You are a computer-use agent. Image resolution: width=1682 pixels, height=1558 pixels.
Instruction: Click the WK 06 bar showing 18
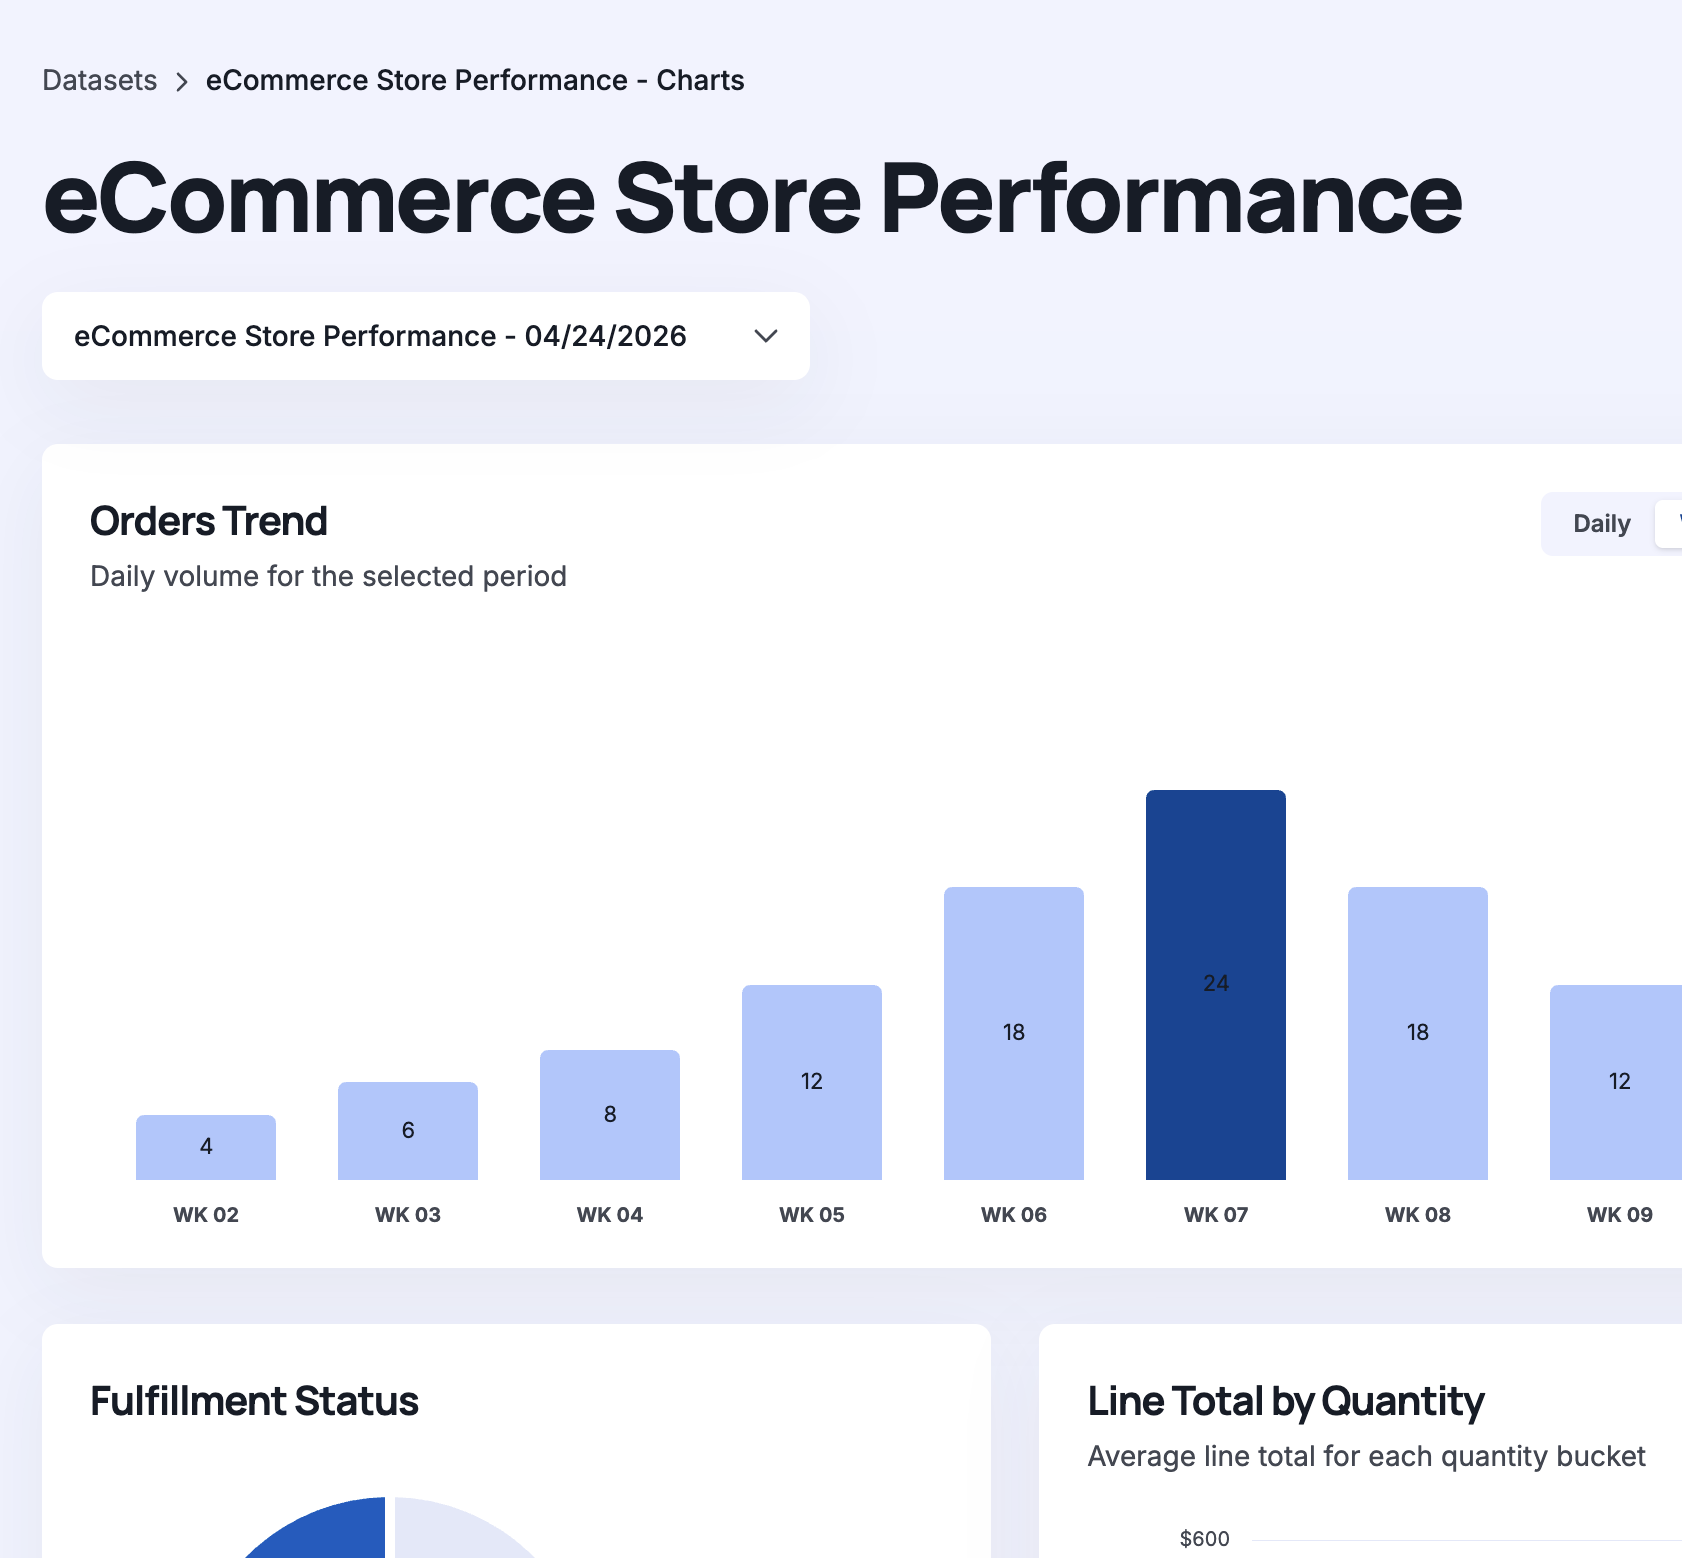(1014, 1032)
